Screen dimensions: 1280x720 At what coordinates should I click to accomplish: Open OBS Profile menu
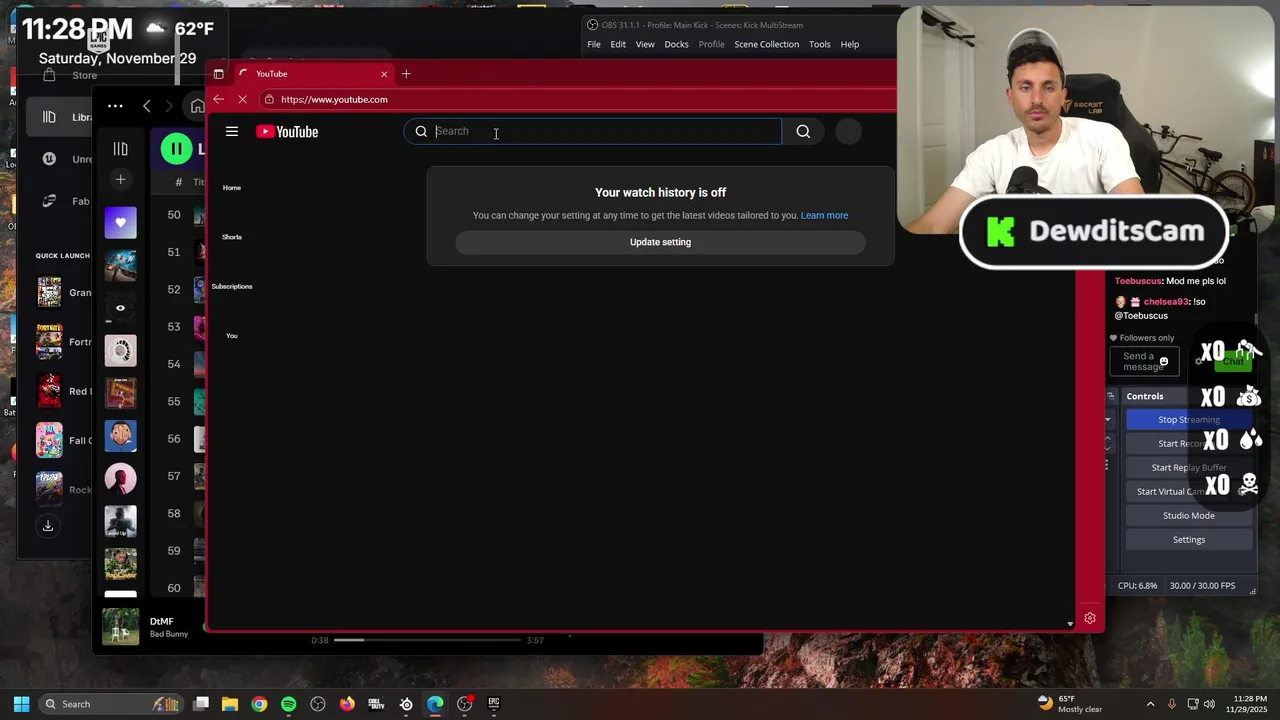[712, 44]
